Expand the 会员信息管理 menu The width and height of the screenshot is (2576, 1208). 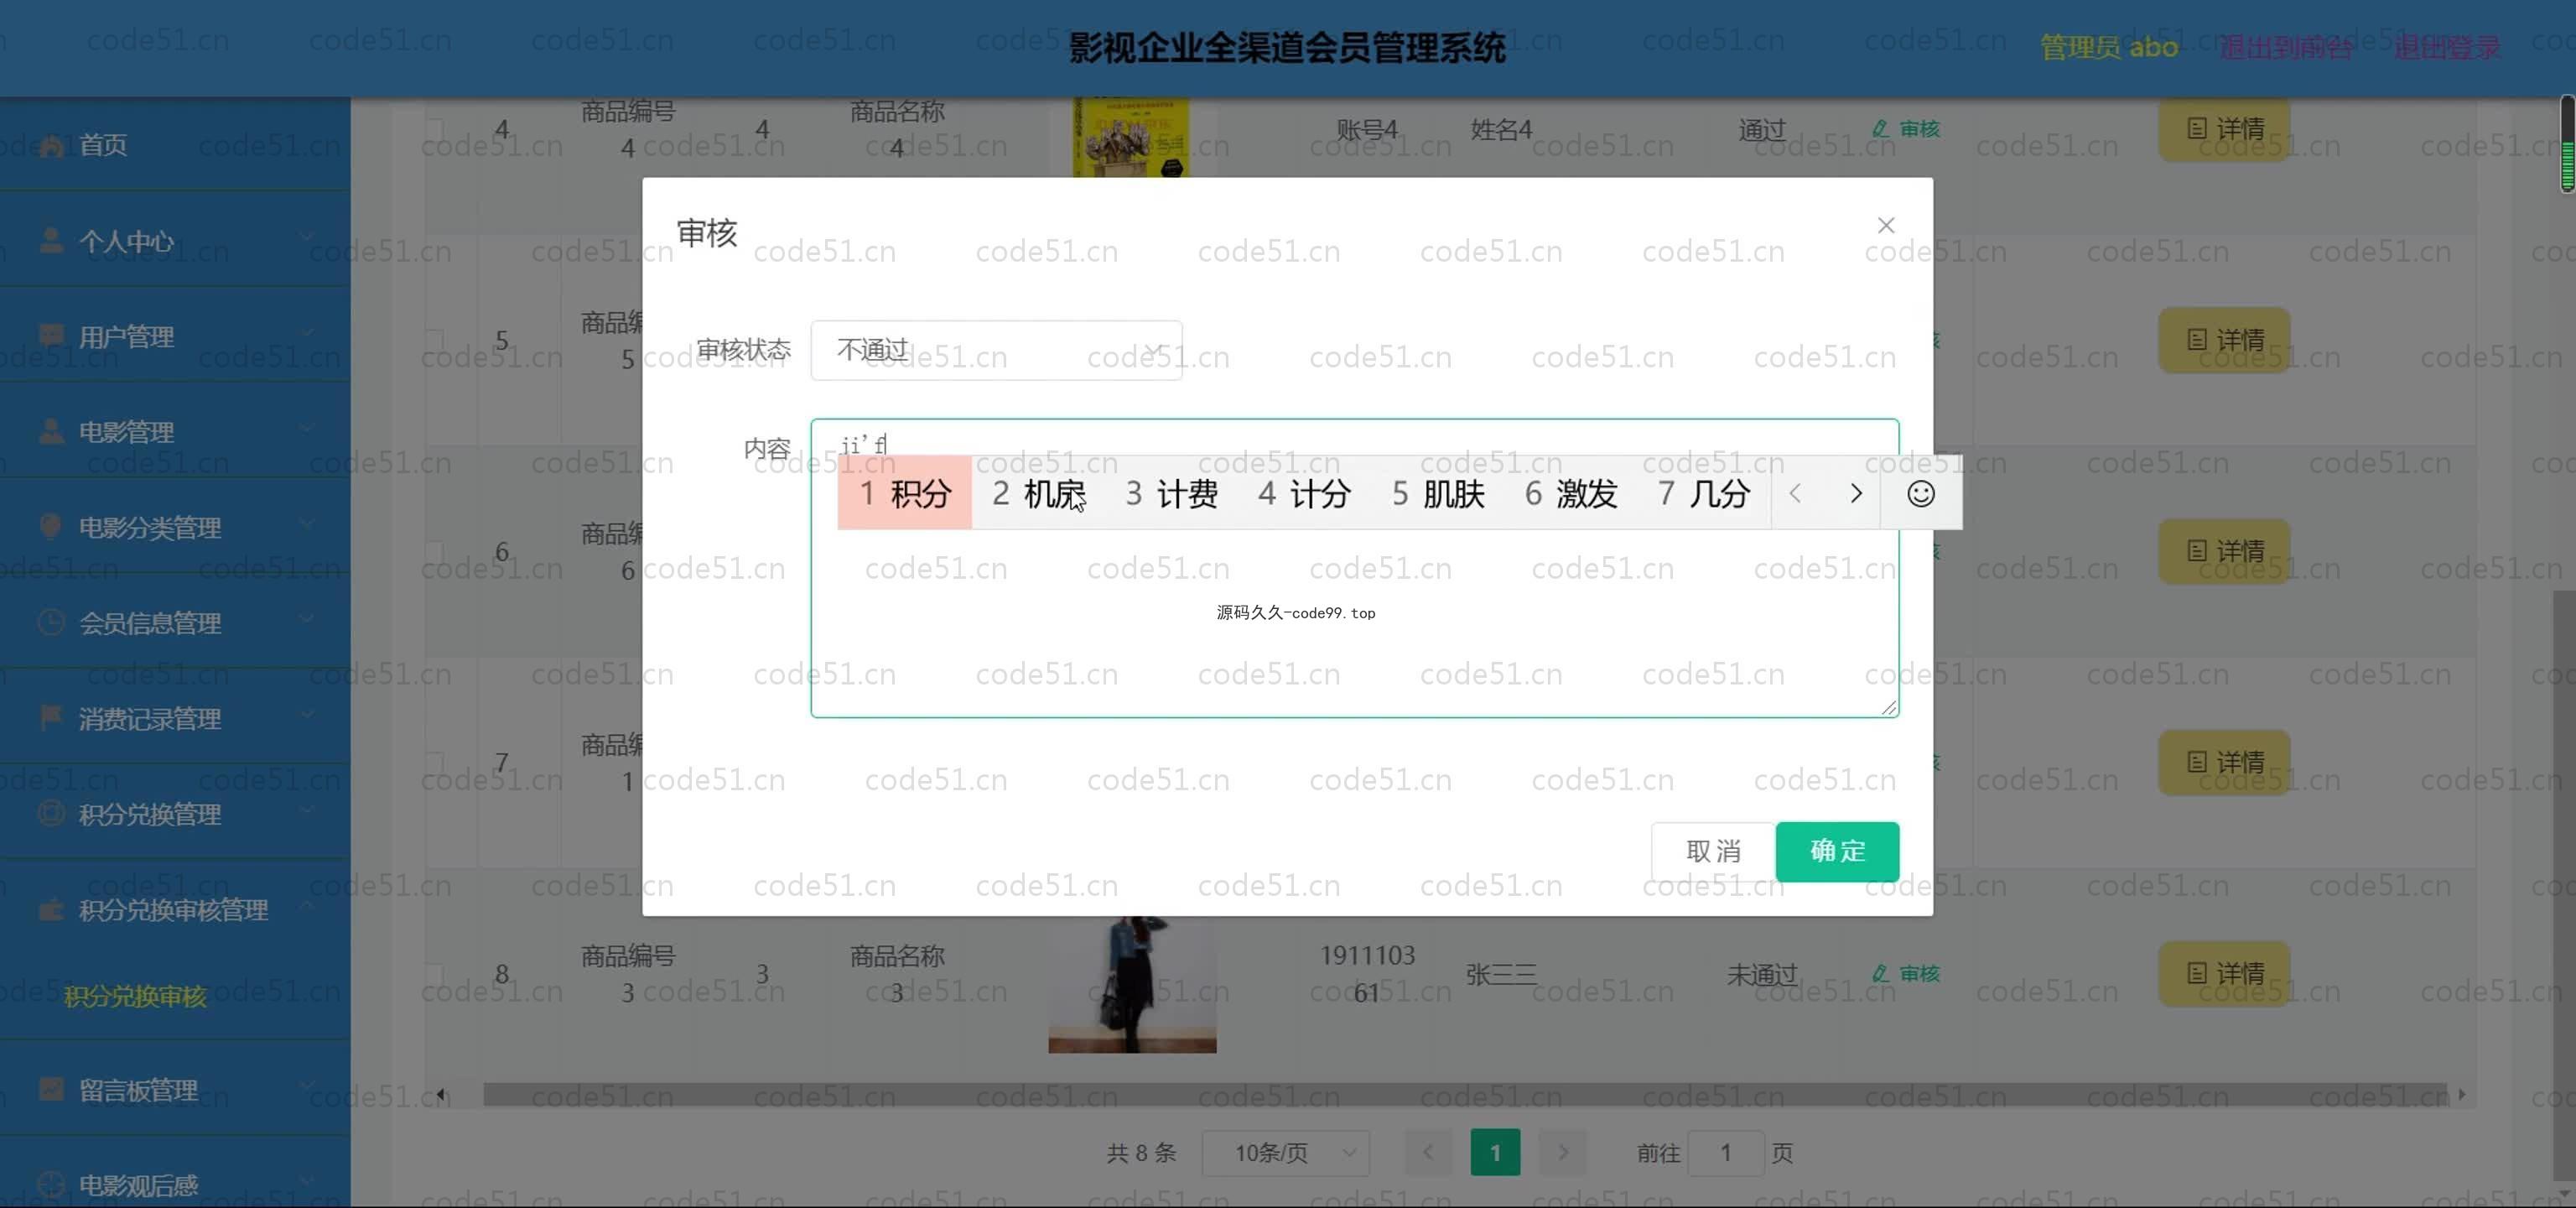click(x=175, y=623)
